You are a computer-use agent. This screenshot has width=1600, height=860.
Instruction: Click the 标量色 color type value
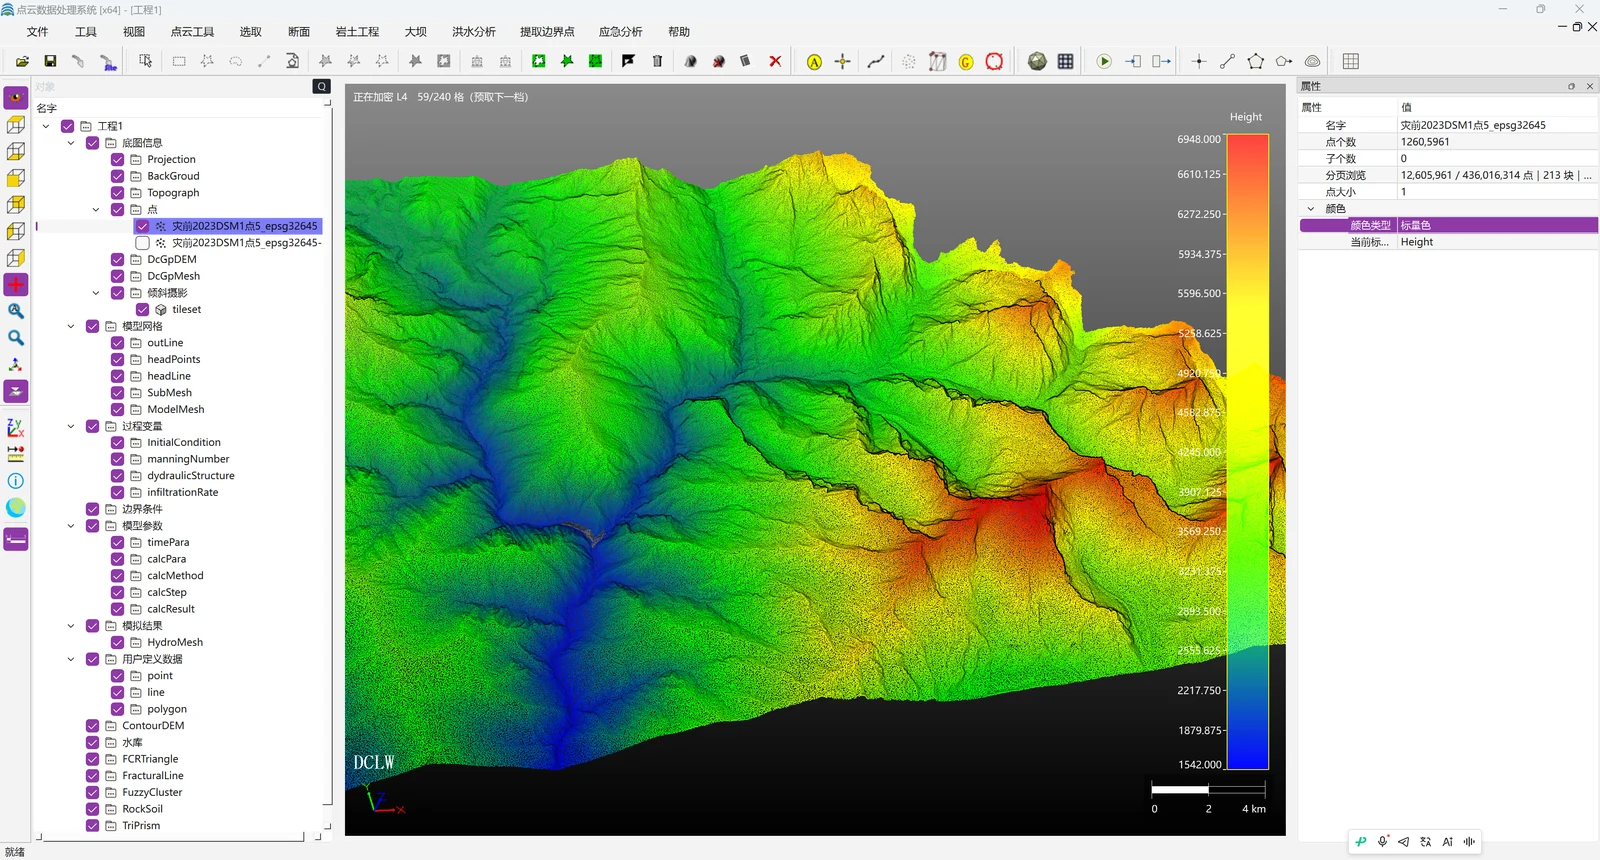[1496, 225]
